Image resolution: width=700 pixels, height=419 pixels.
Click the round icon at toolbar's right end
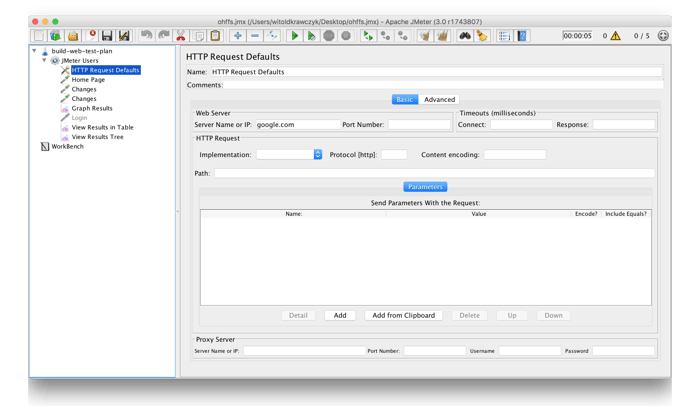[x=663, y=36]
